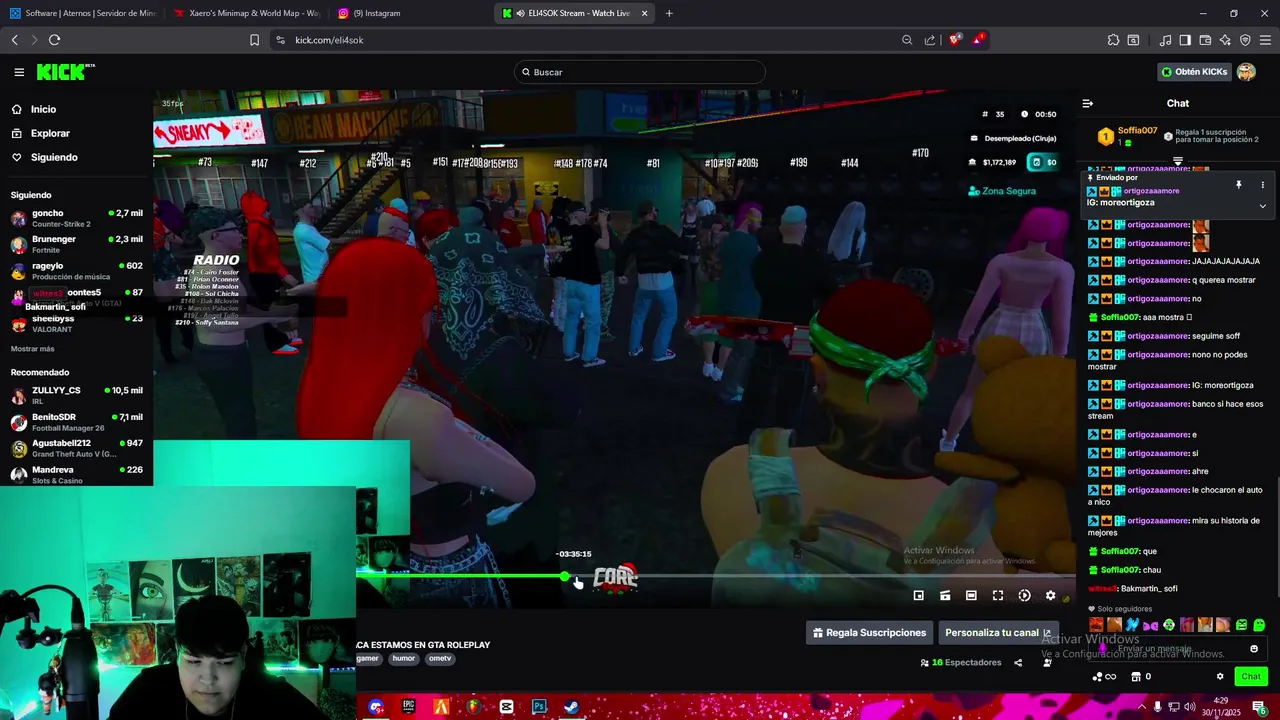Open the Brave Wallet icon
The width and height of the screenshot is (1280, 720).
(1205, 40)
